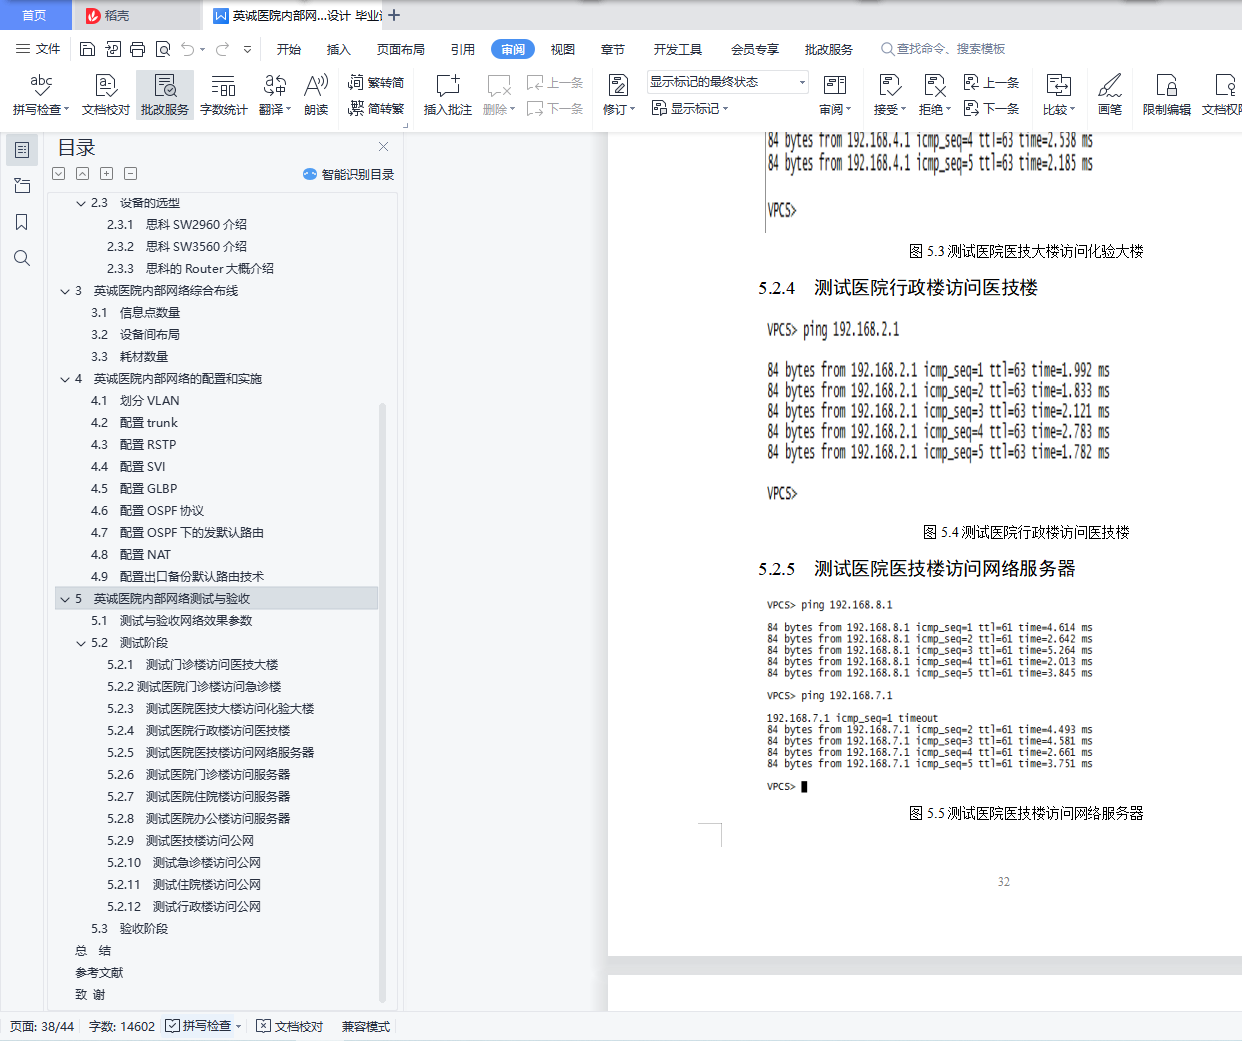Collapse the 2.3 设备的选型 node
Image resolution: width=1242 pixels, height=1041 pixels.
pyautogui.click(x=81, y=203)
